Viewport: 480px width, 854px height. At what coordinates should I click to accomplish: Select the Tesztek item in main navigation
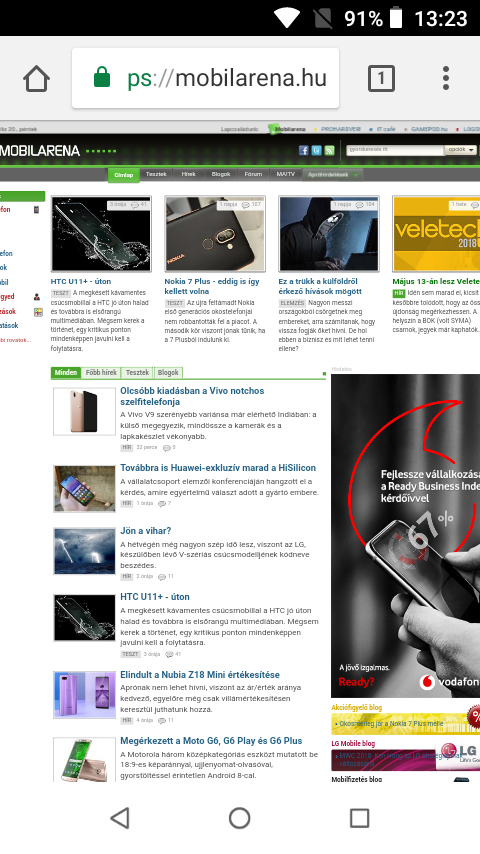click(x=156, y=174)
